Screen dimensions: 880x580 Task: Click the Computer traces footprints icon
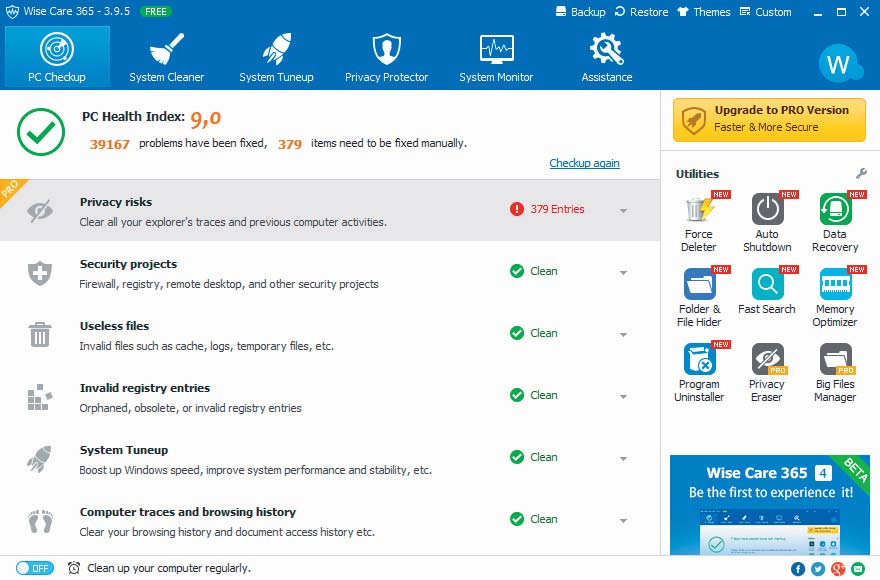40,522
